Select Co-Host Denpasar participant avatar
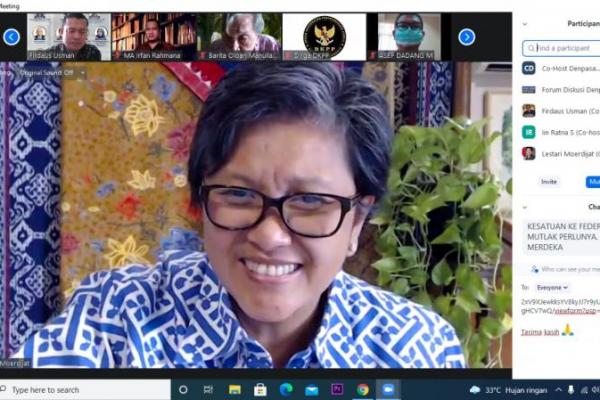This screenshot has width=600, height=400. 529,68
